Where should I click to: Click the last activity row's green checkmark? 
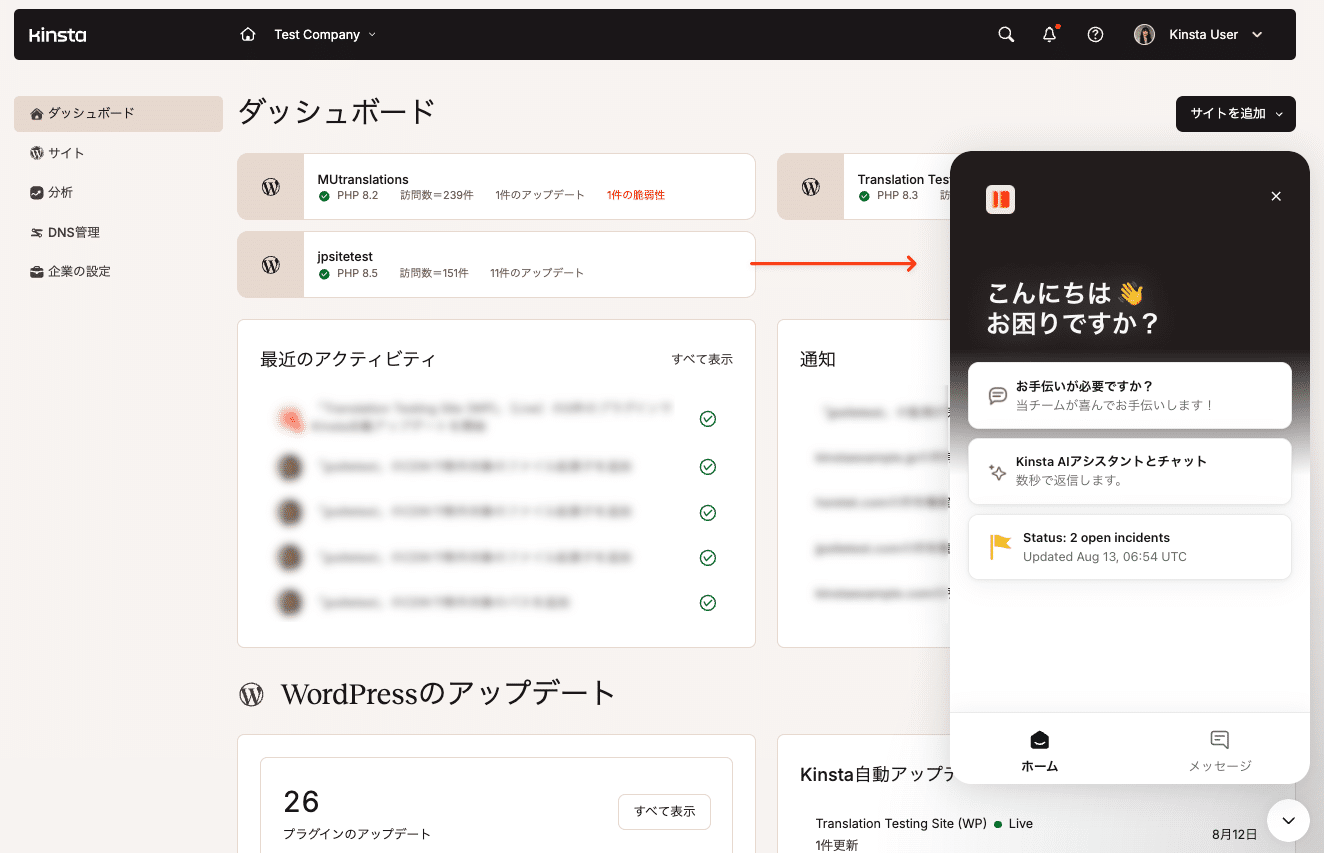pyautogui.click(x=708, y=603)
